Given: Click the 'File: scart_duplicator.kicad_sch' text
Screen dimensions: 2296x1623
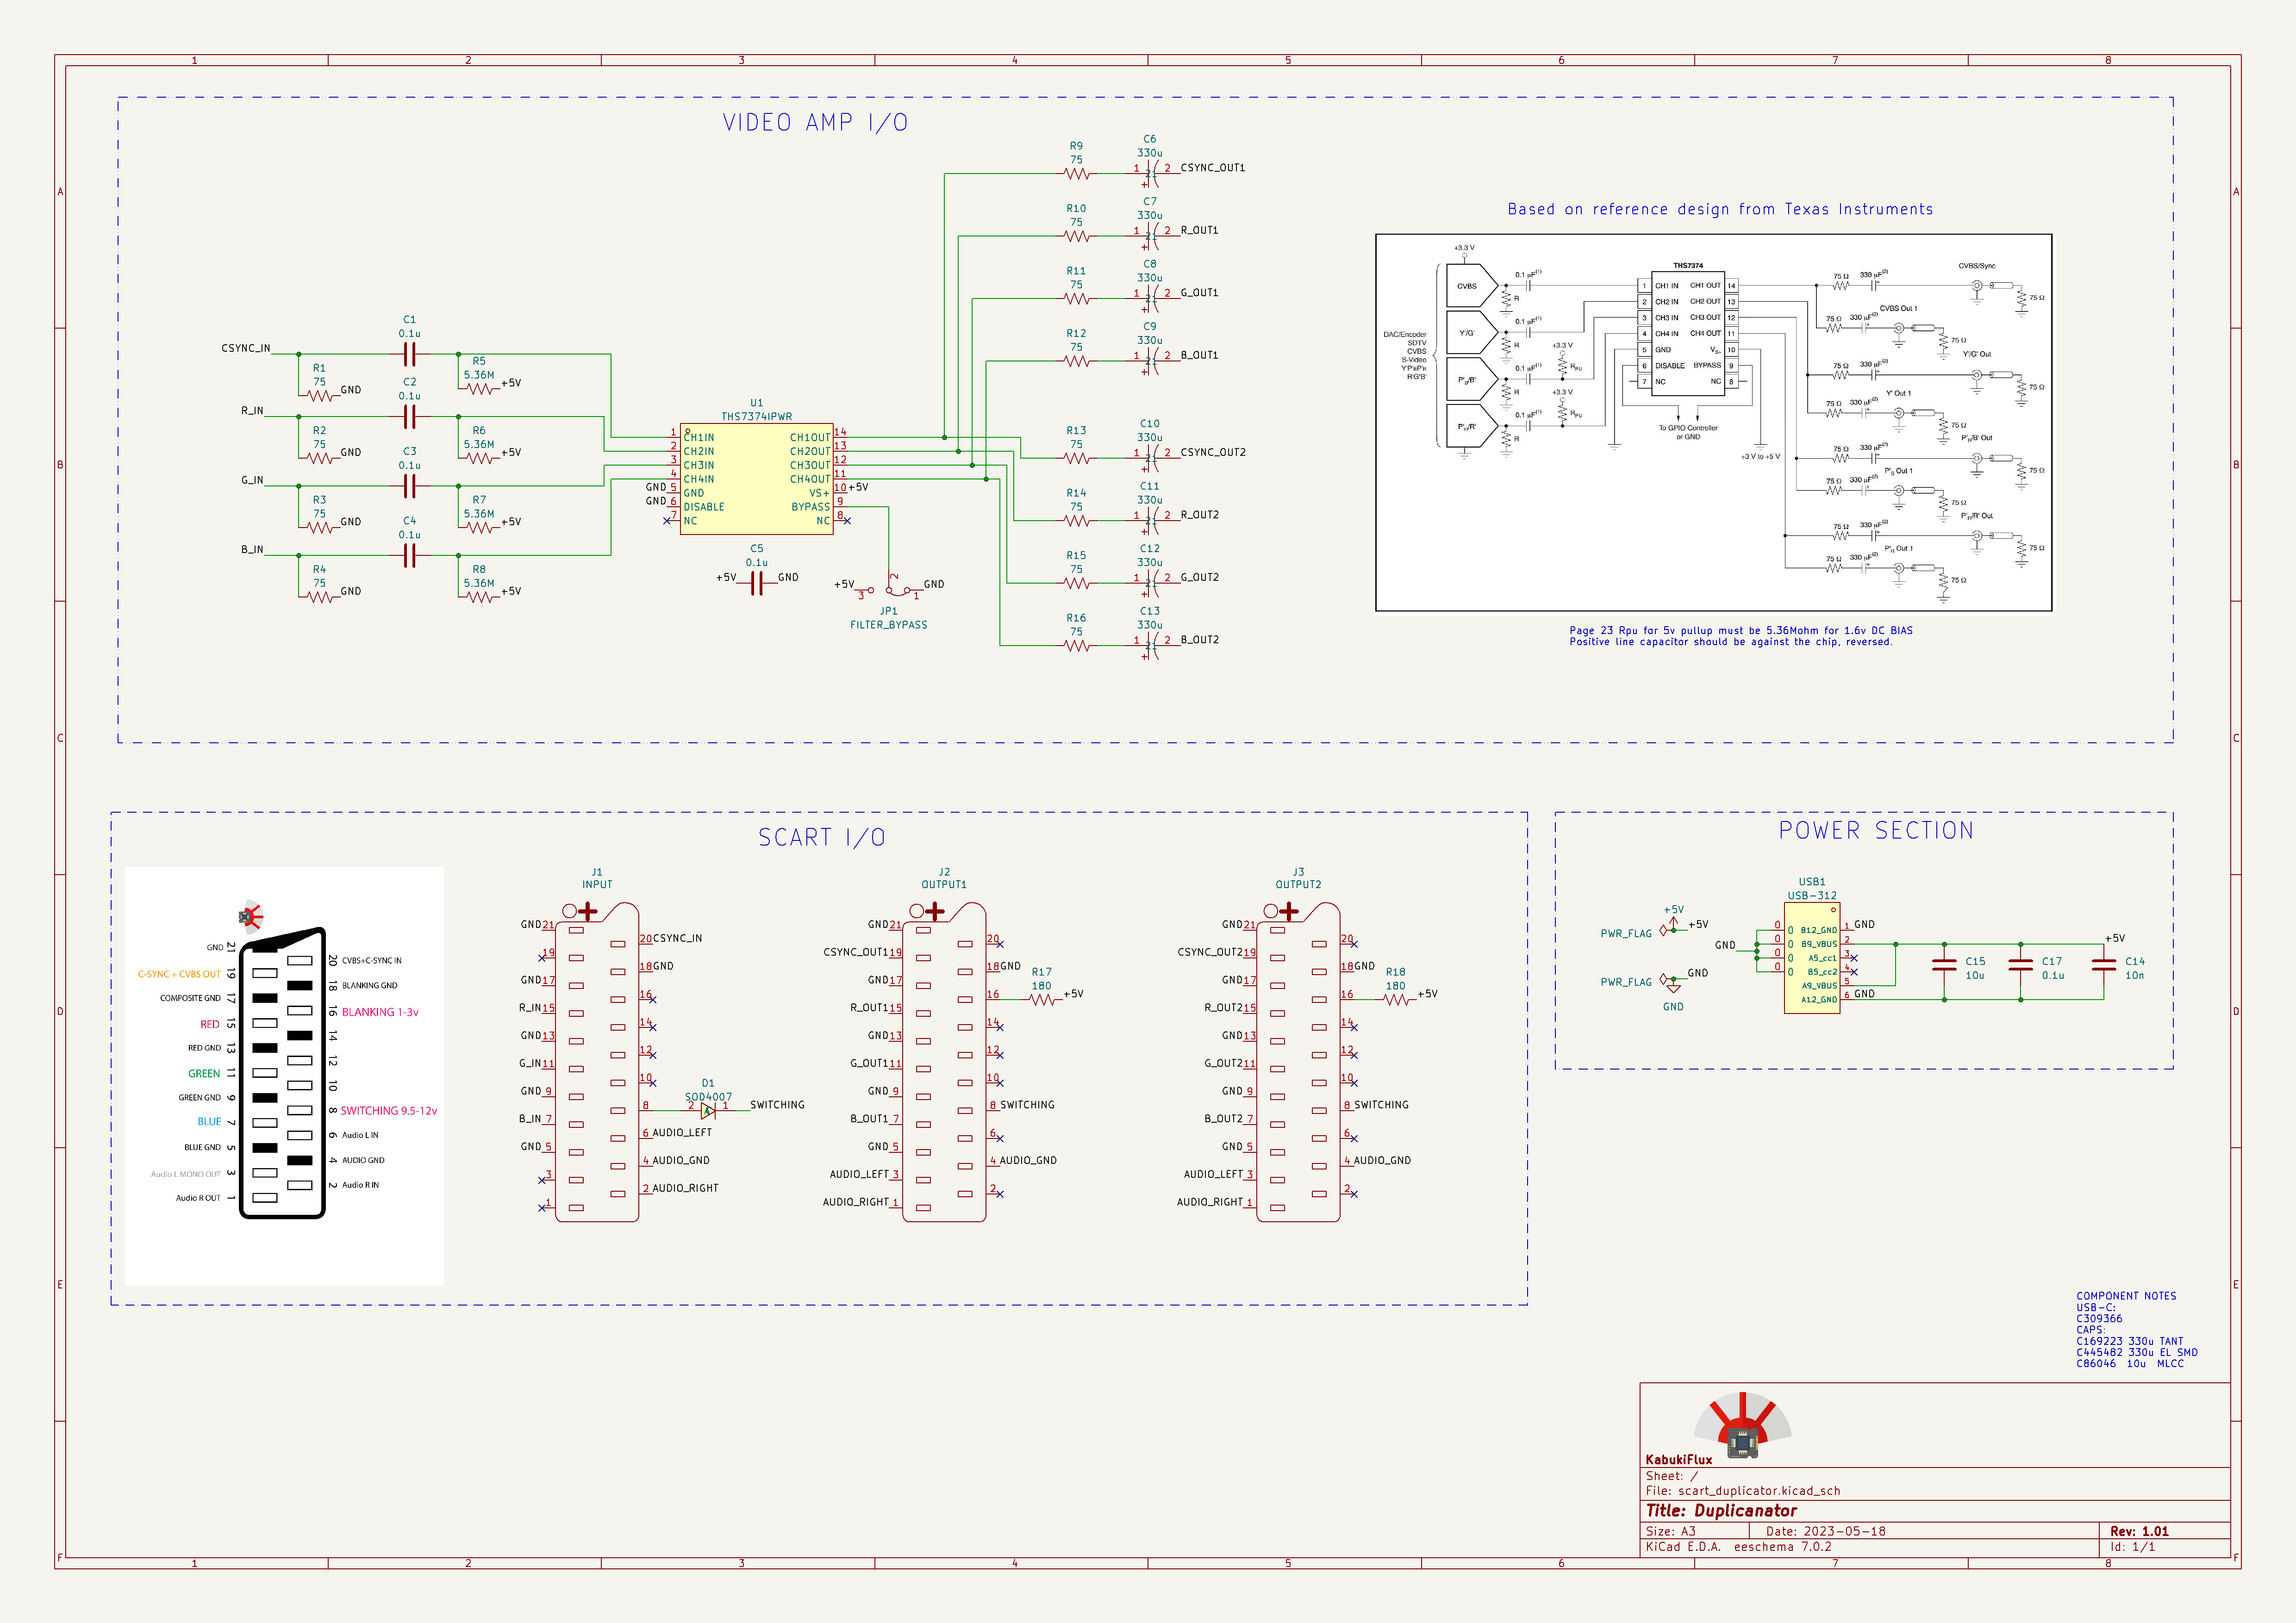Looking at the screenshot, I should click(x=1743, y=1491).
